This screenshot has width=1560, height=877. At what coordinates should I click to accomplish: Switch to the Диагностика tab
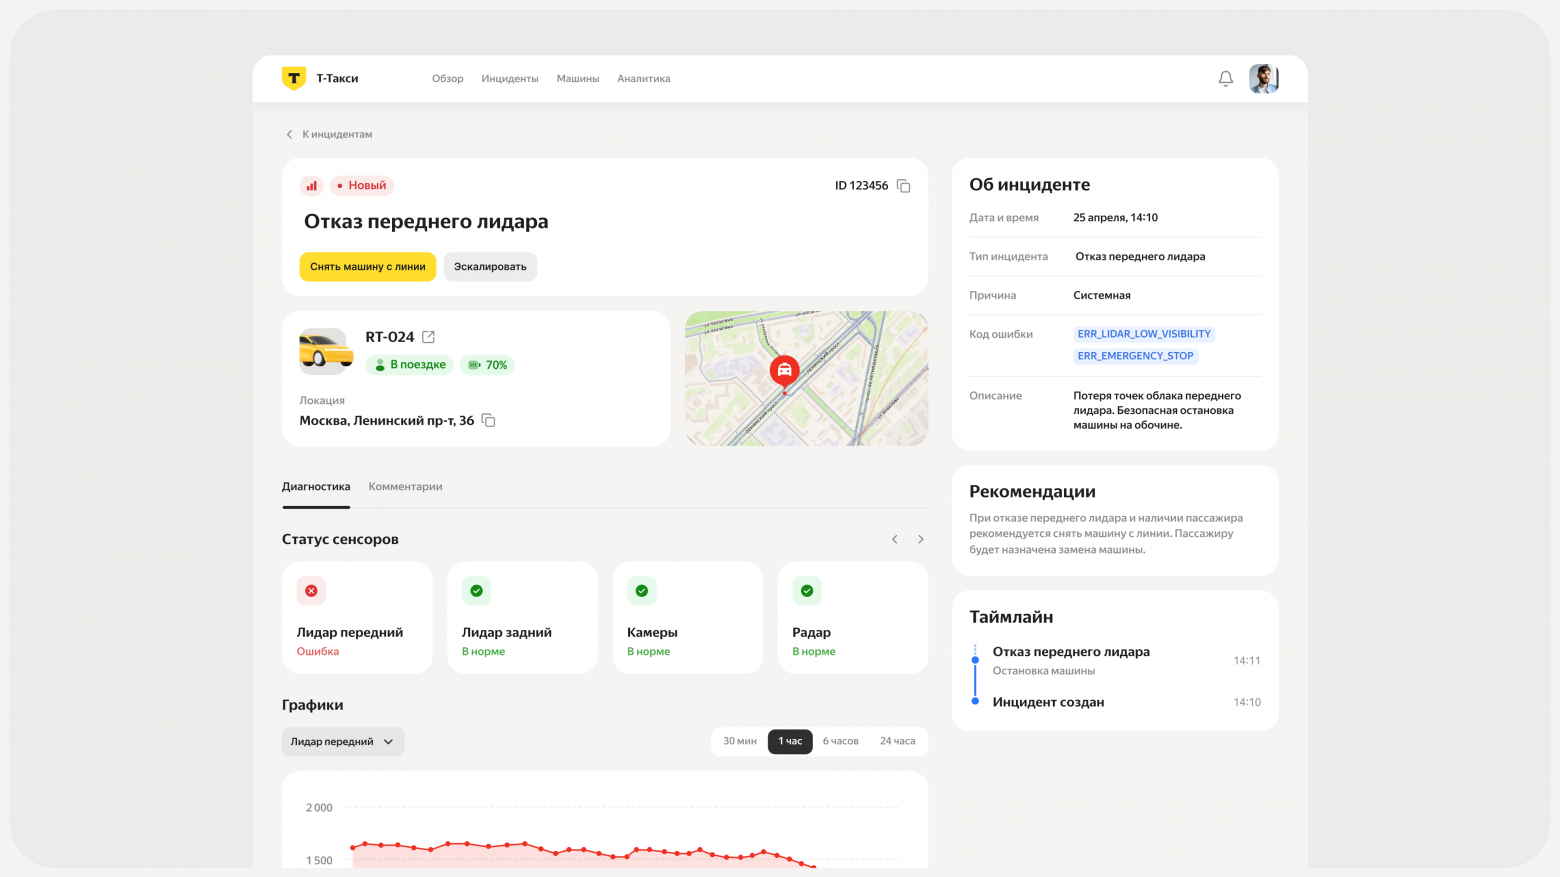316,487
